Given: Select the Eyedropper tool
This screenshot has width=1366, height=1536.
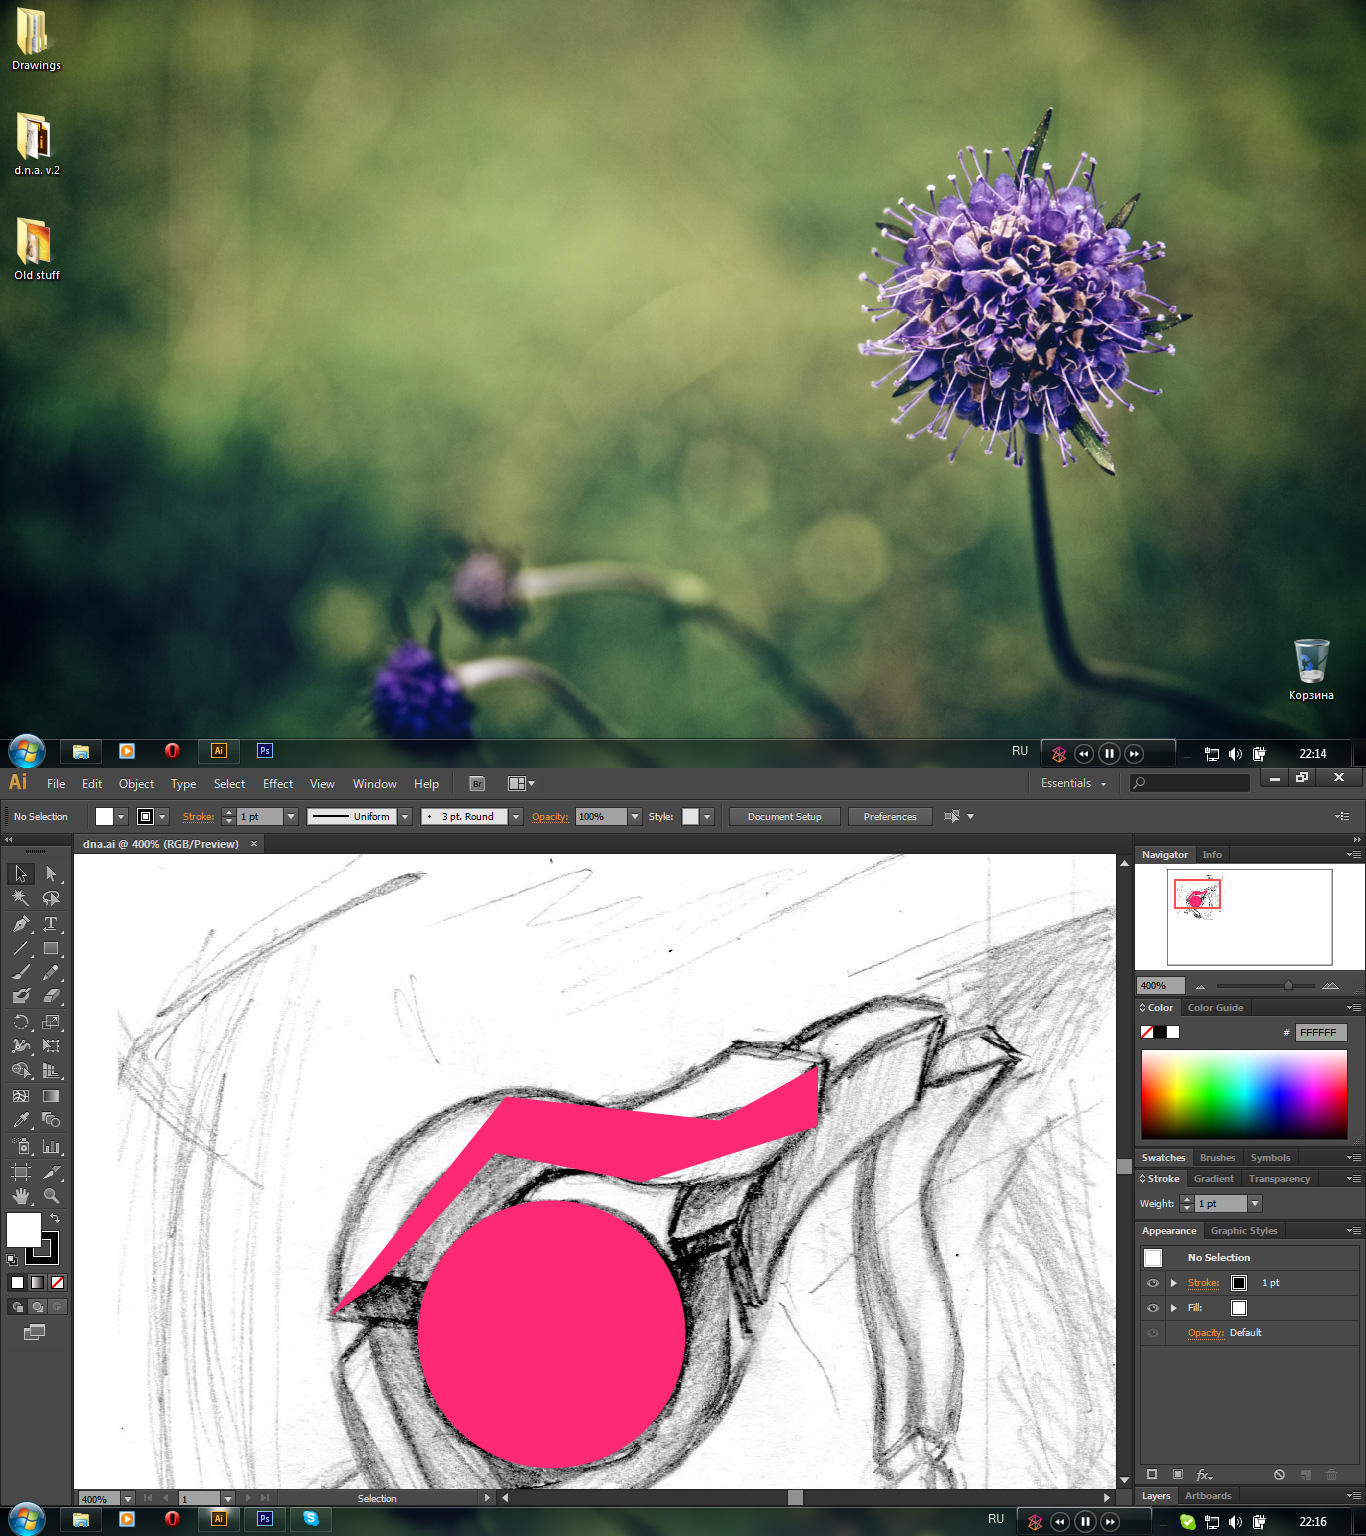Looking at the screenshot, I should point(20,1120).
